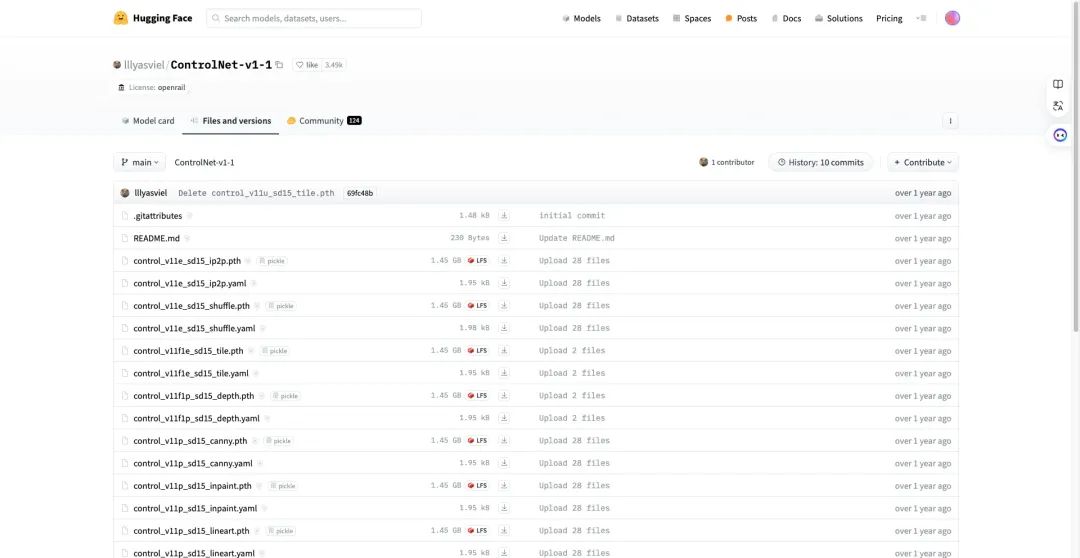This screenshot has height=558, width=1080.
Task: Focus the search models input field
Action: [x=314, y=19]
